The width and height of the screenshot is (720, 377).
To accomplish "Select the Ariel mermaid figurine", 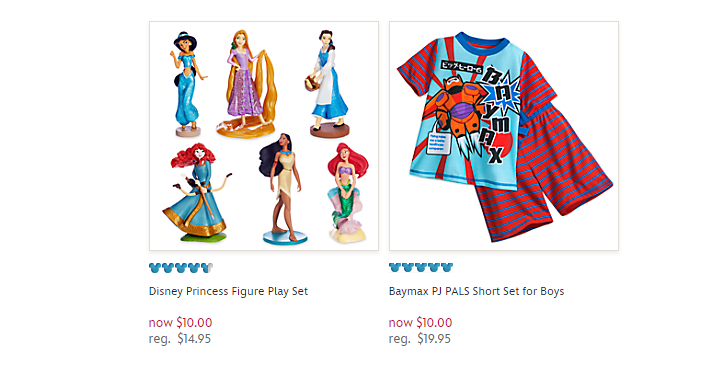I will tap(347, 192).
